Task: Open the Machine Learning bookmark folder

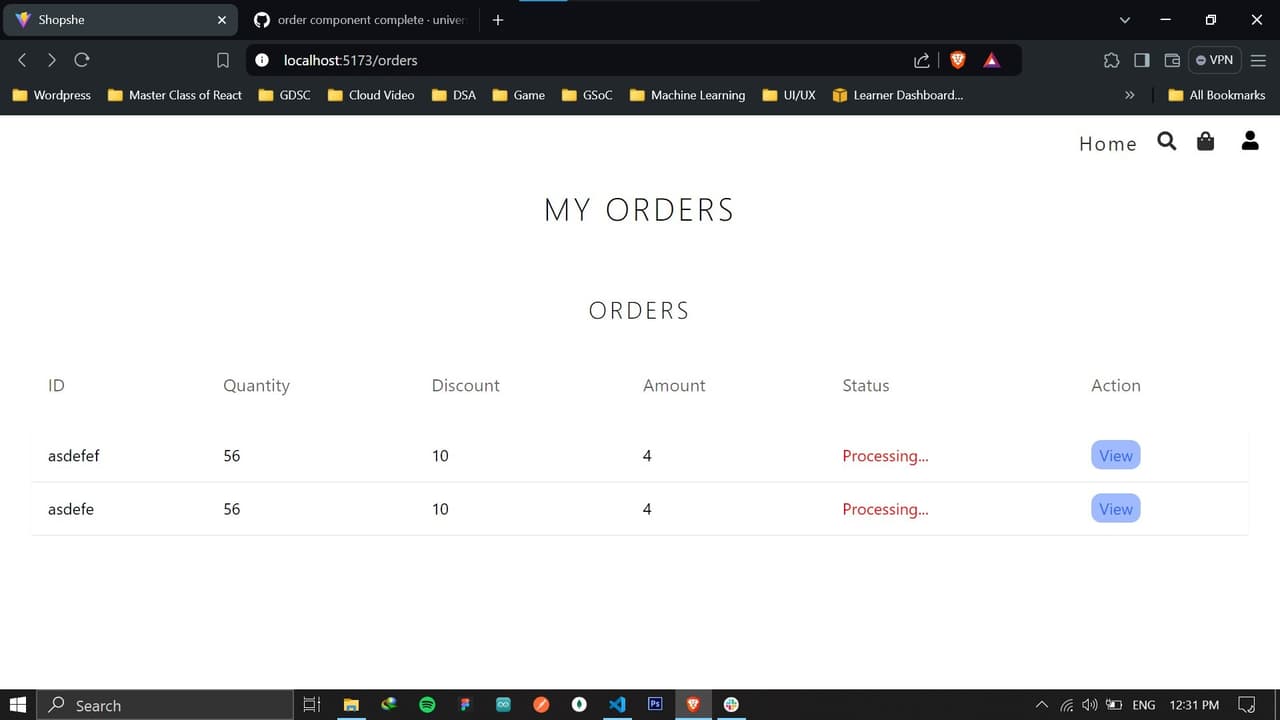Action: 687,95
